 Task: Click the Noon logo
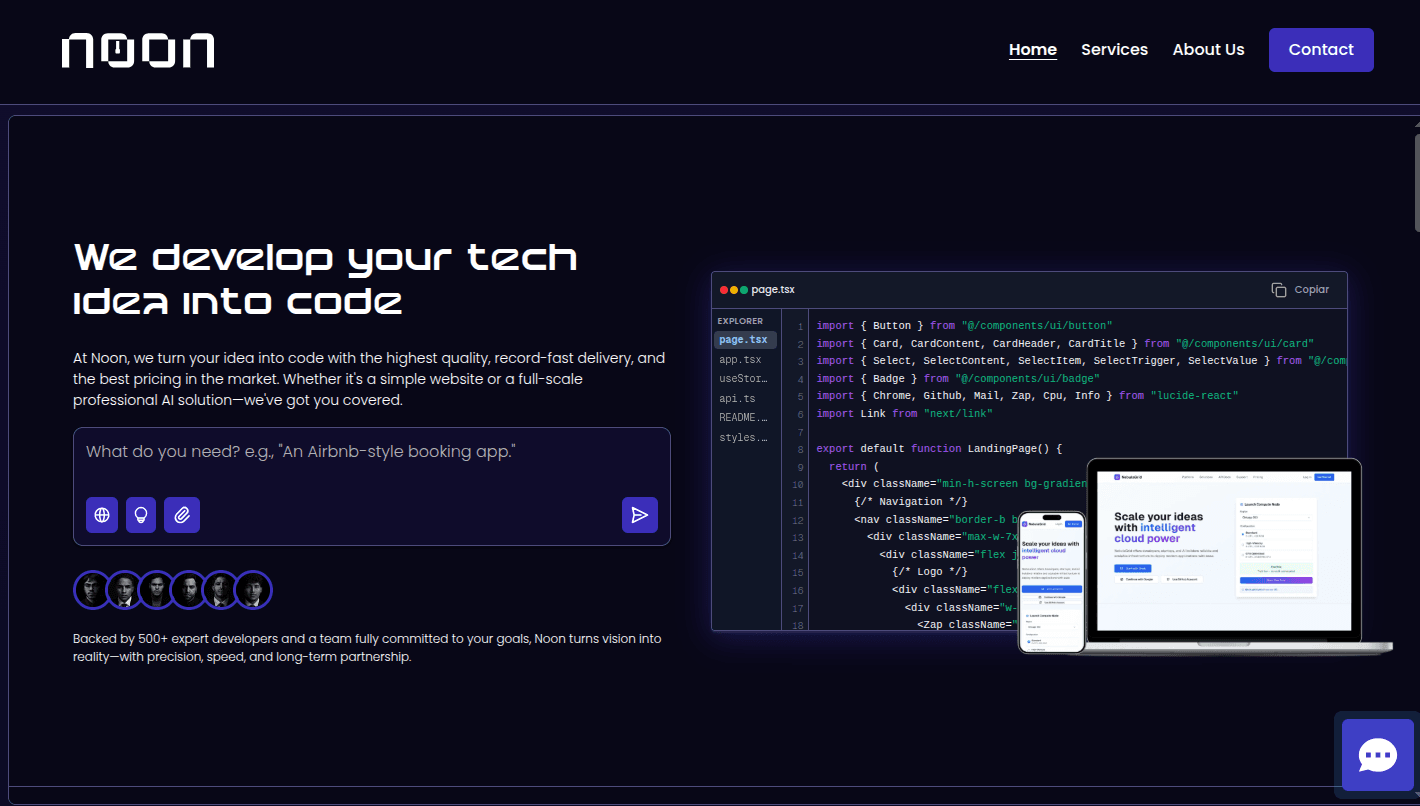coord(138,50)
